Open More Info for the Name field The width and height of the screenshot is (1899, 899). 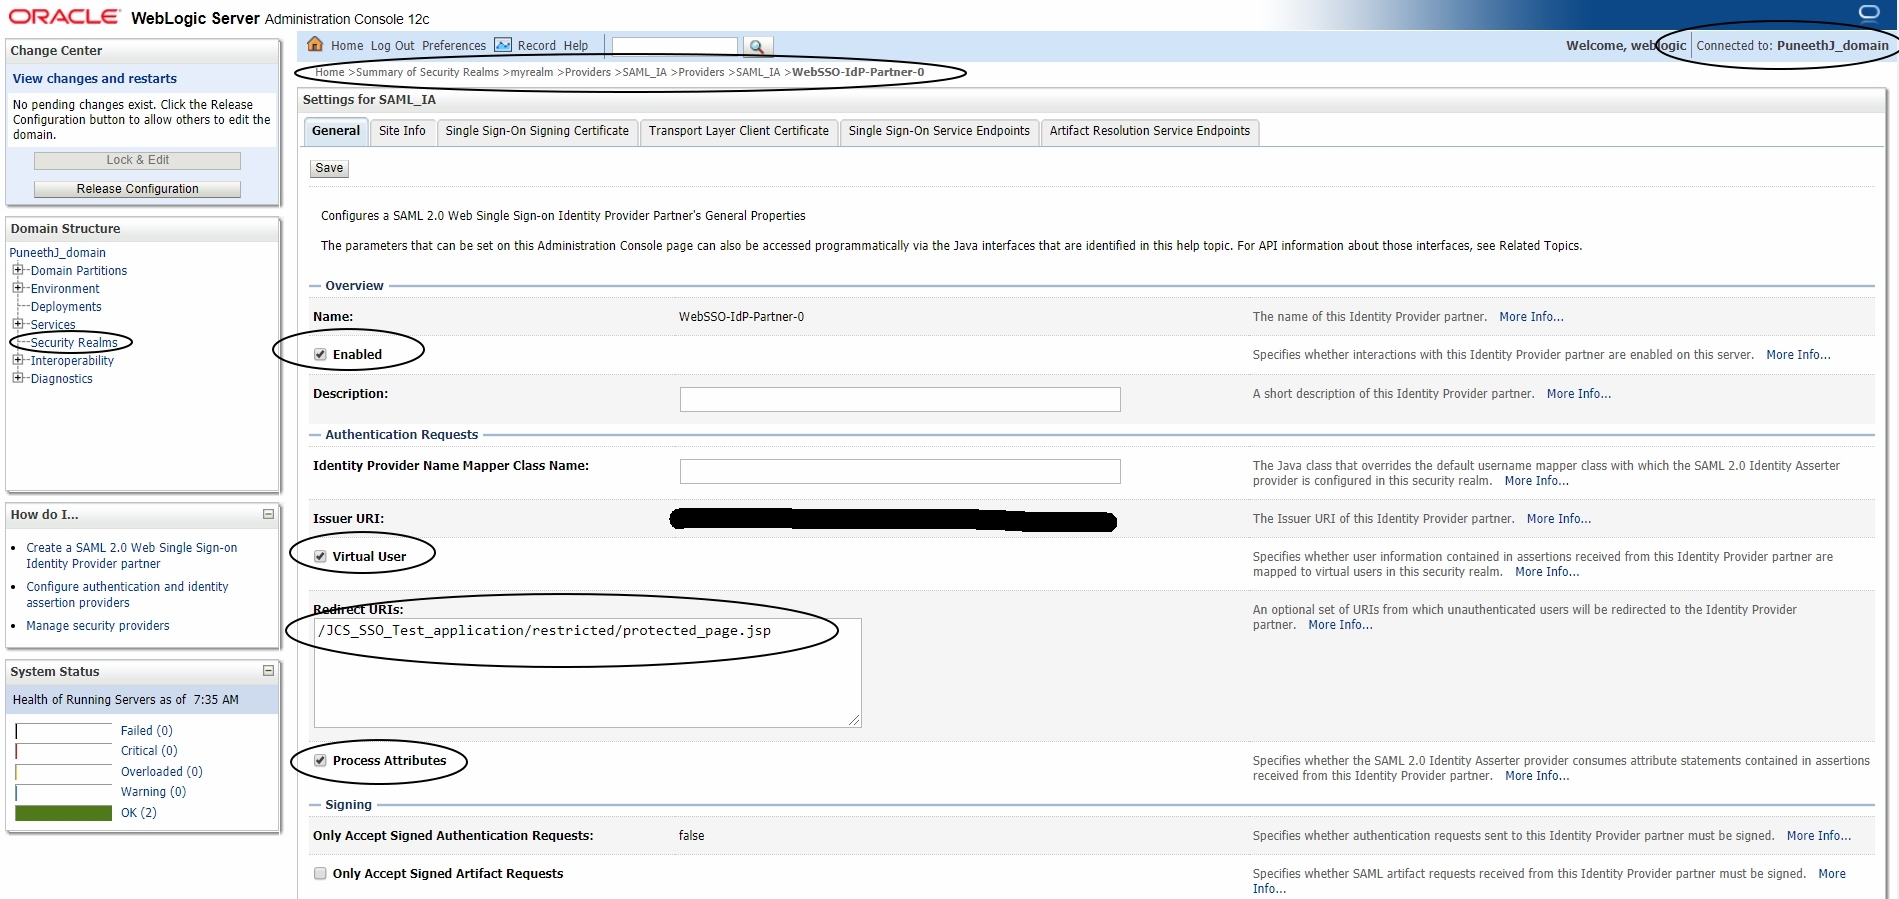(1531, 317)
